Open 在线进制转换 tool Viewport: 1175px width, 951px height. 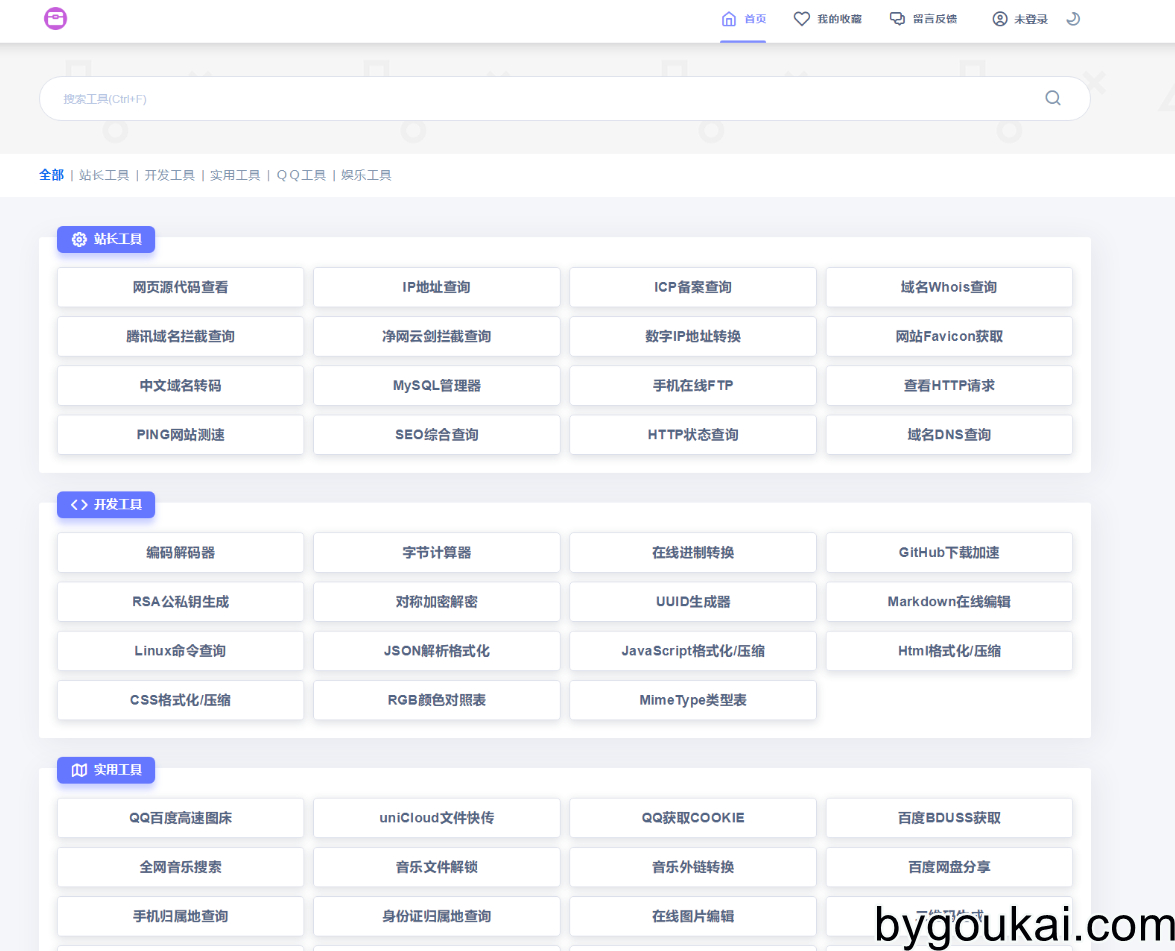click(x=693, y=552)
